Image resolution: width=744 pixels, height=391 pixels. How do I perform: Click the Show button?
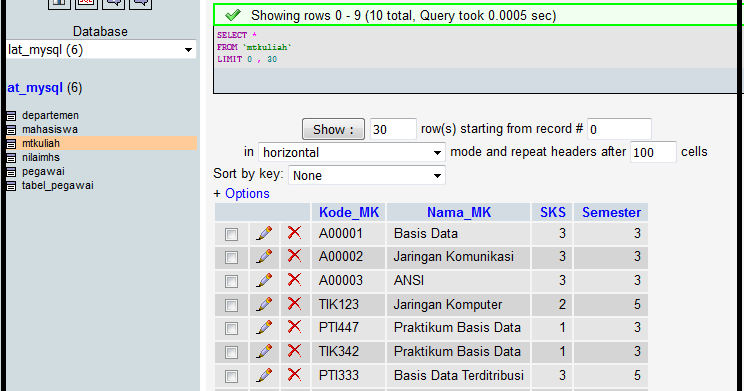point(333,129)
